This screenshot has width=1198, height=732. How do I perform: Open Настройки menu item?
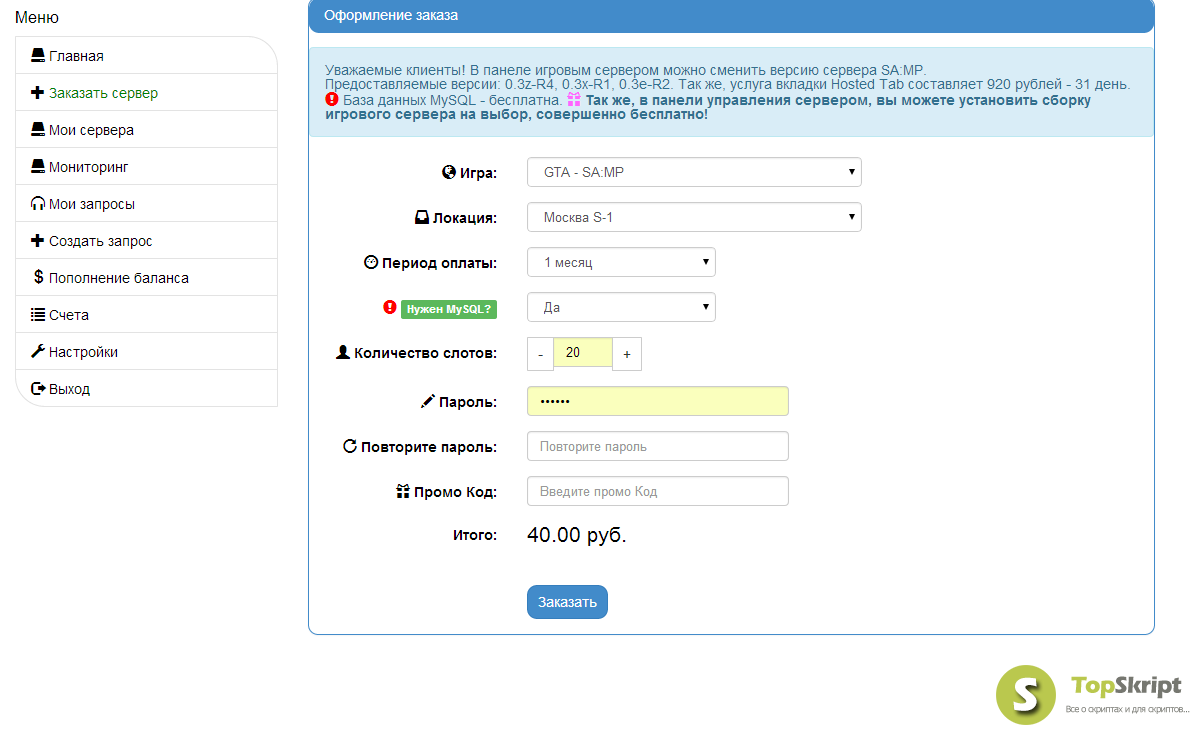[x=146, y=351]
